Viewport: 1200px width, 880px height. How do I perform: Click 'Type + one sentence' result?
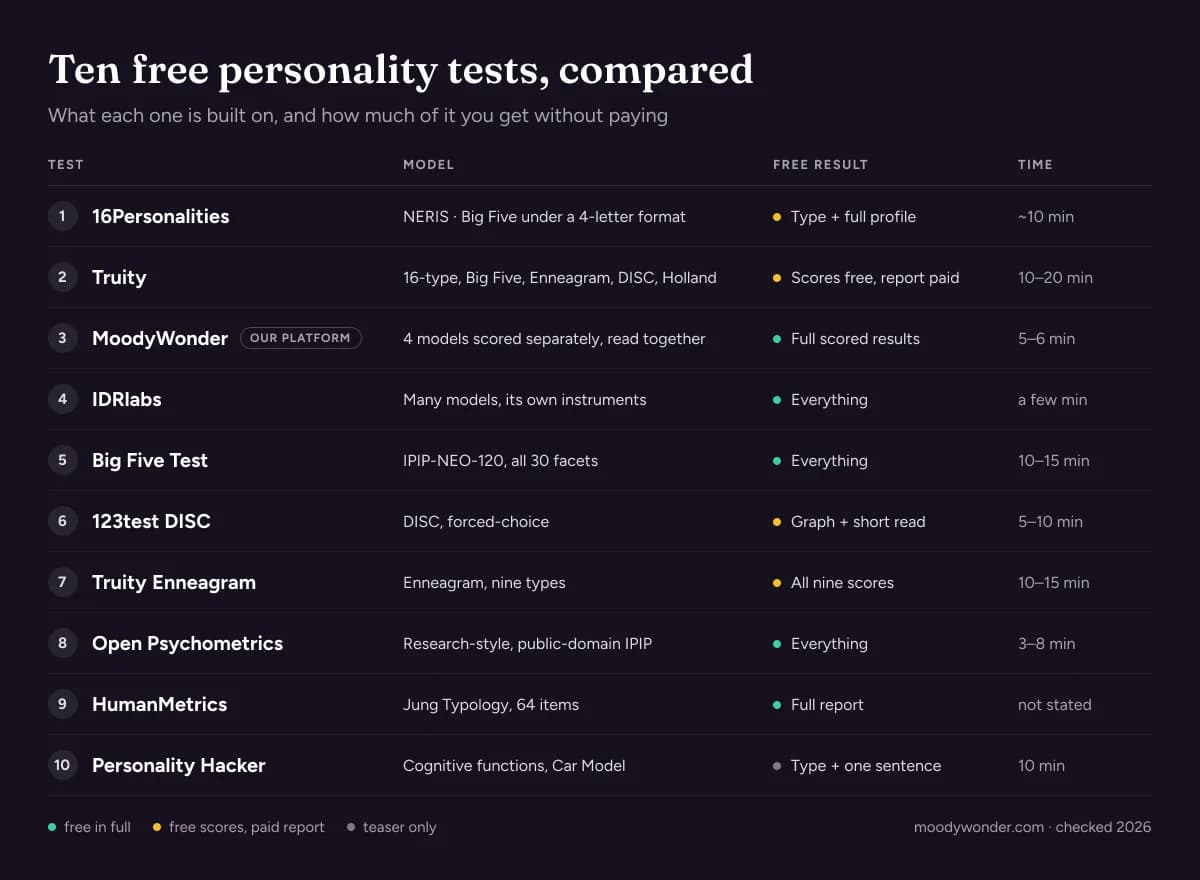pos(866,765)
